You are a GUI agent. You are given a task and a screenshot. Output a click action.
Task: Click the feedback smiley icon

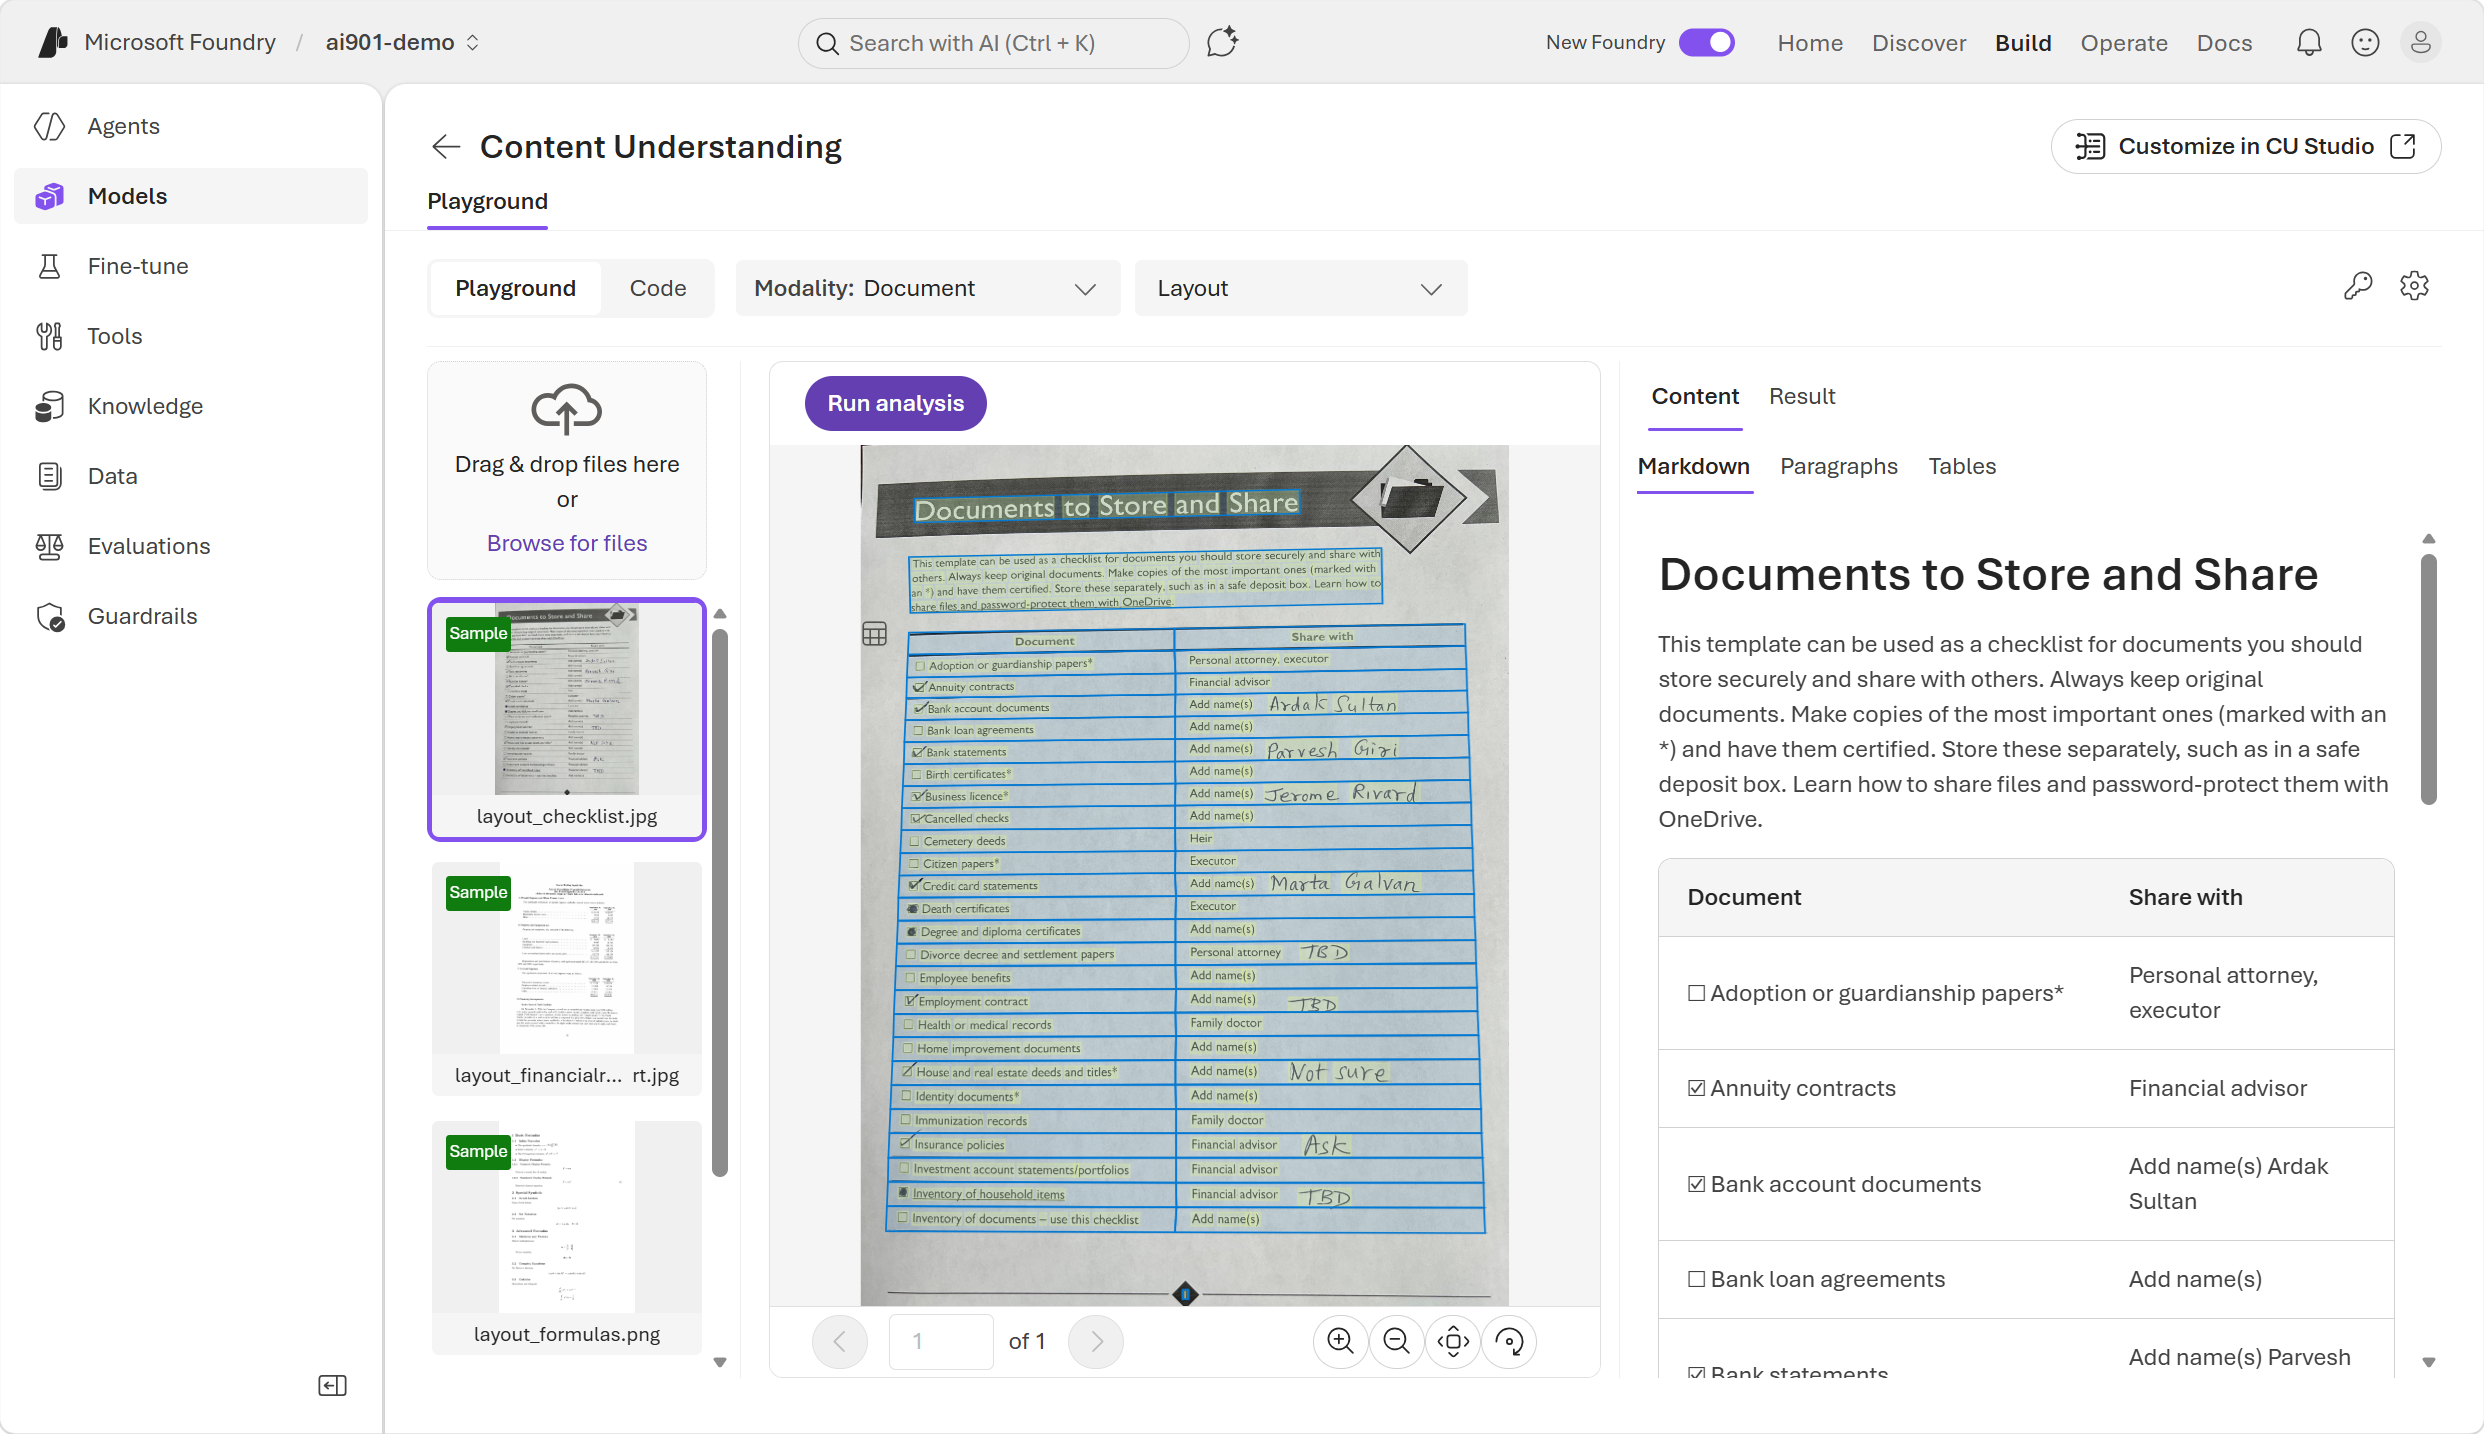pyautogui.click(x=2365, y=42)
